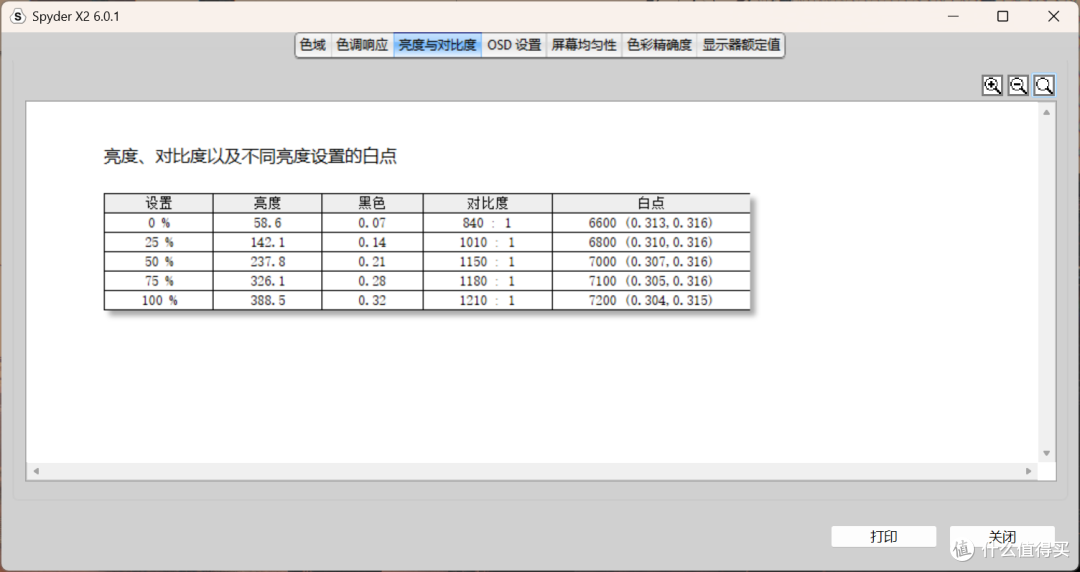Click the 75 % setting cell
The image size is (1080, 572).
click(x=158, y=280)
